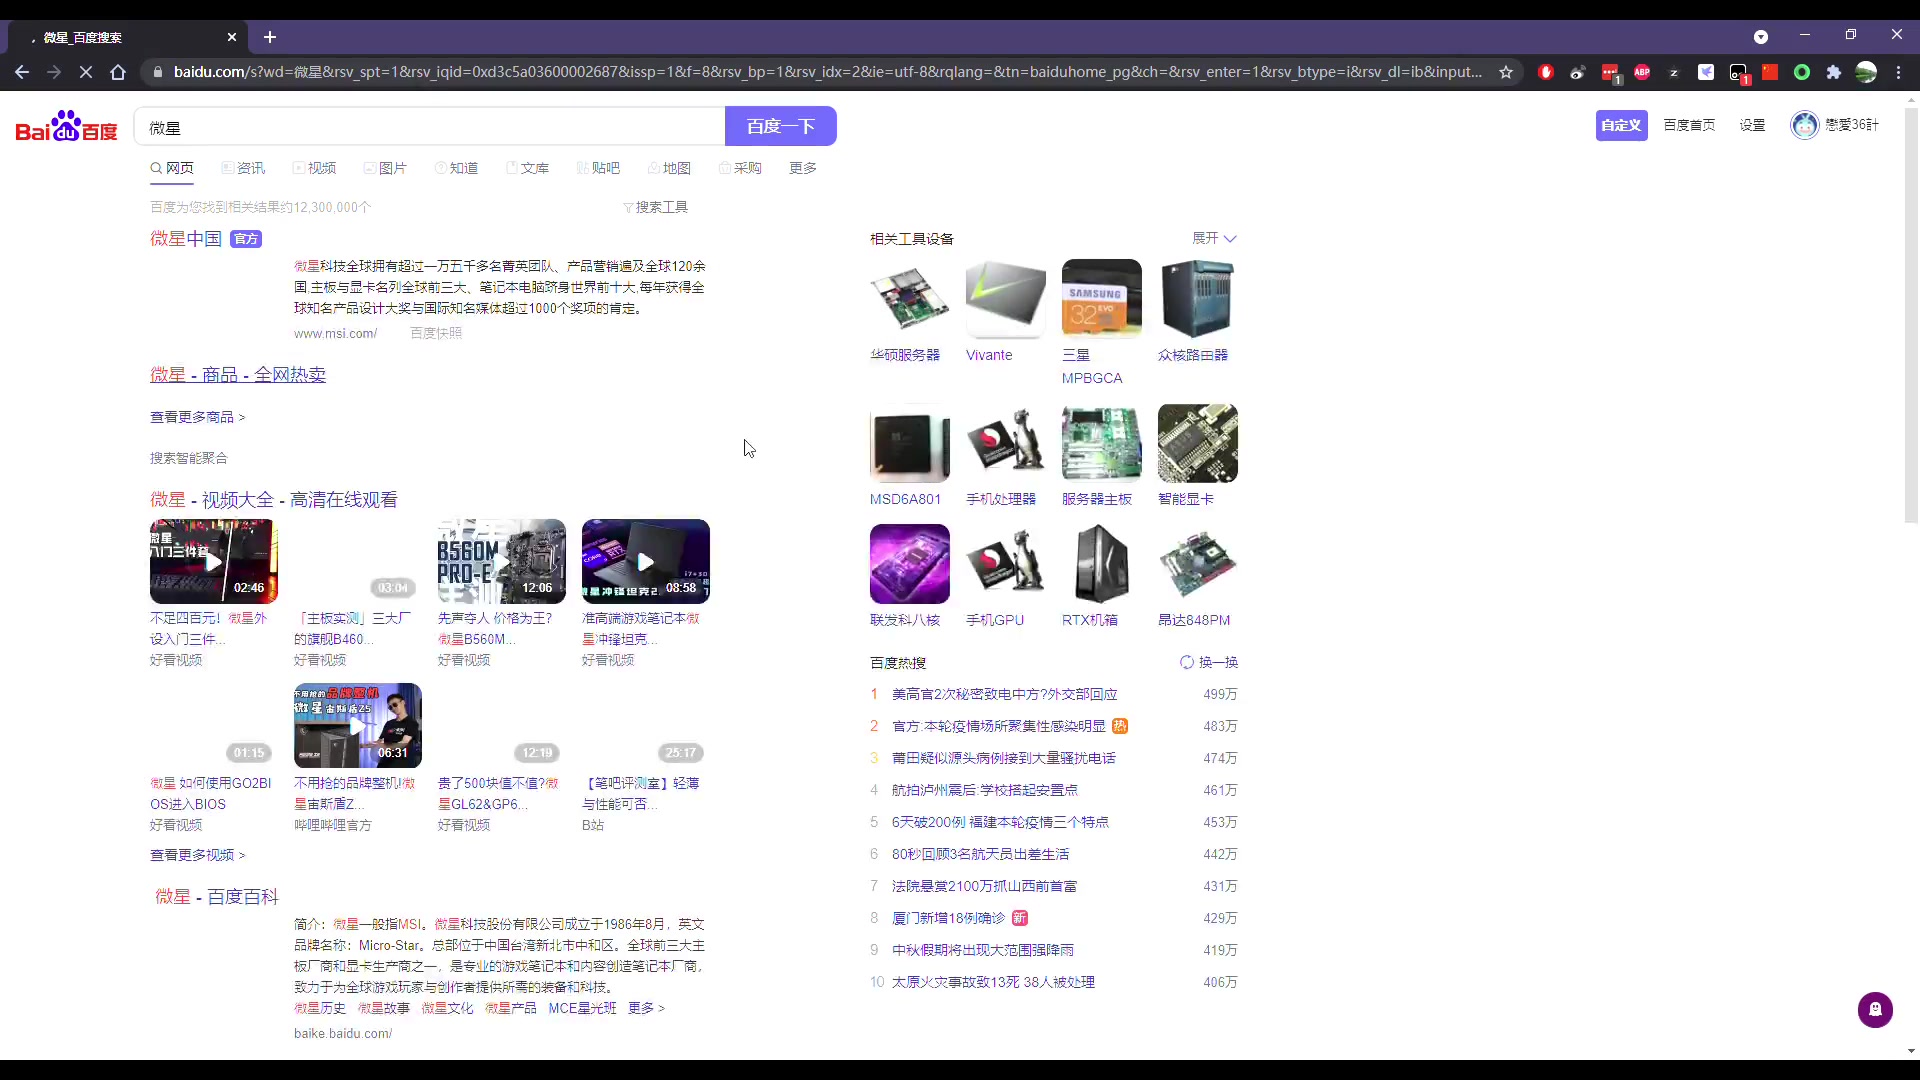Open hot search 中秋假期将出现大范围强降雨
The image size is (1920, 1080).
(x=983, y=950)
